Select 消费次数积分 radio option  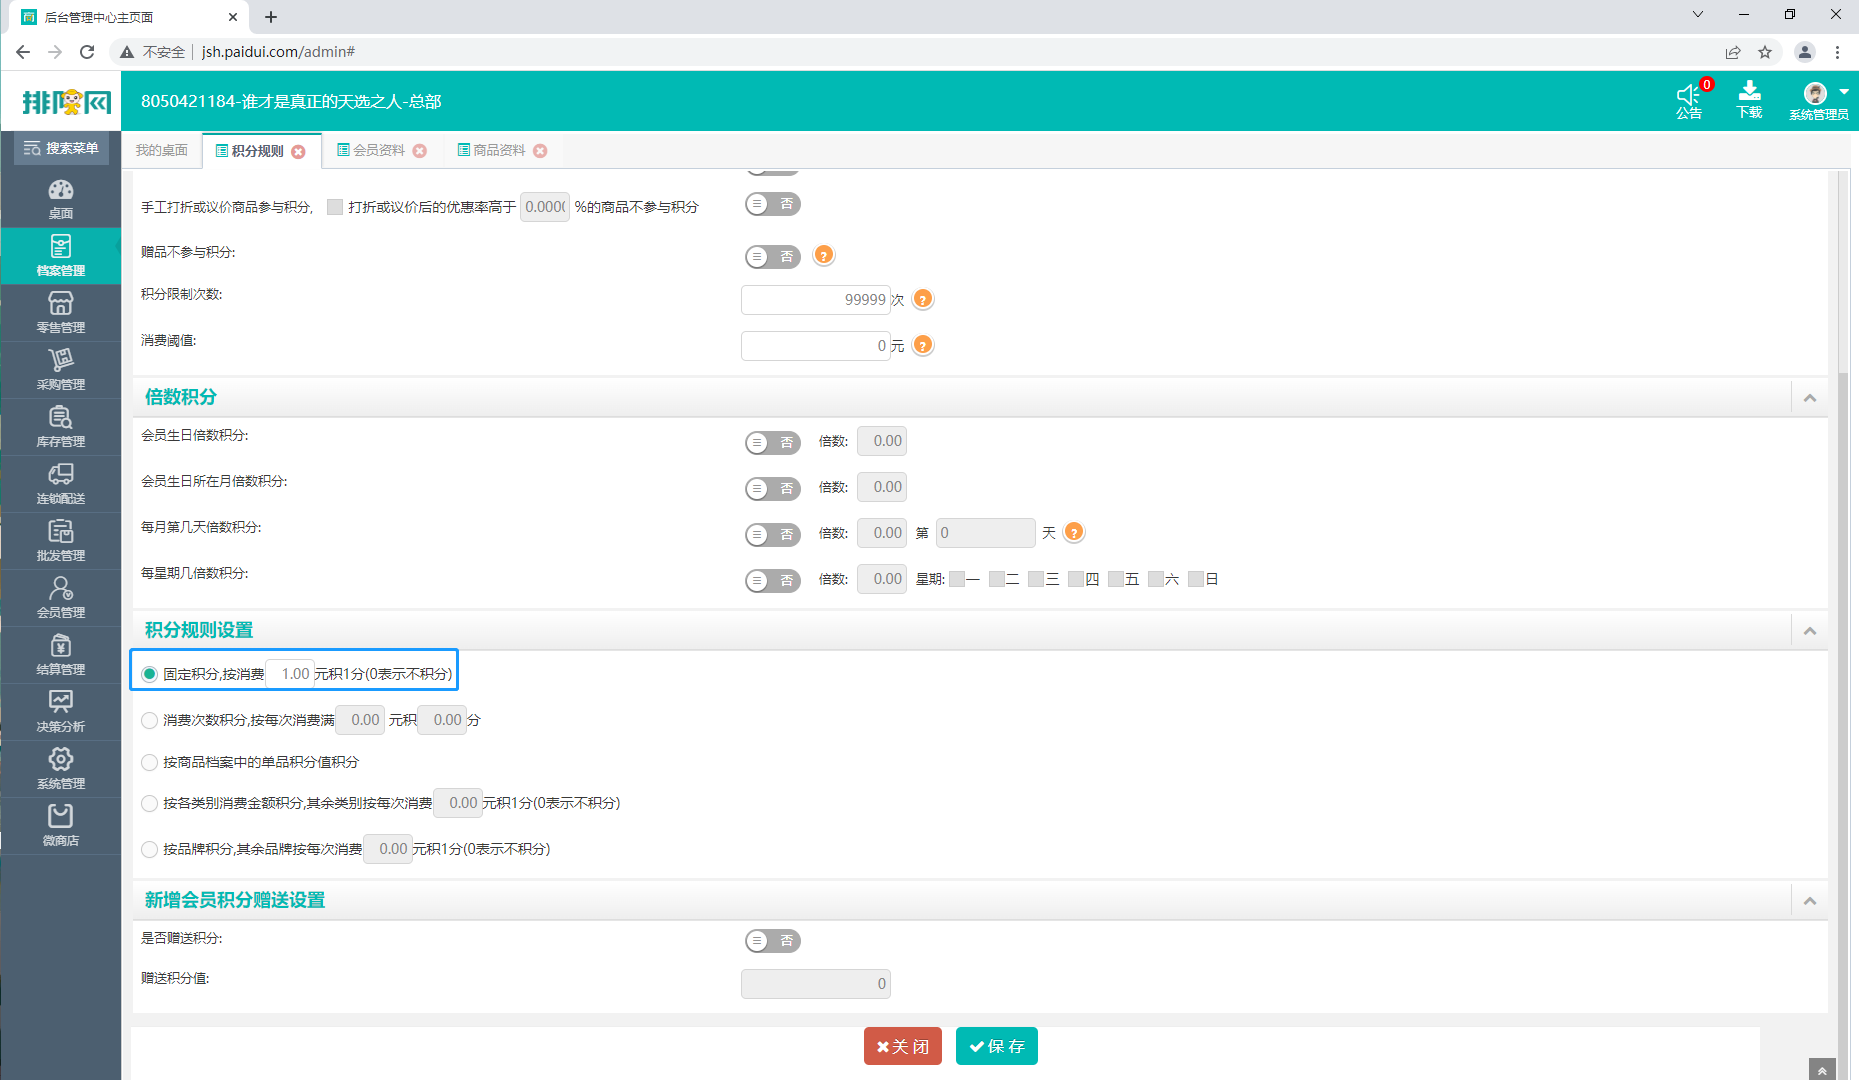click(x=150, y=720)
